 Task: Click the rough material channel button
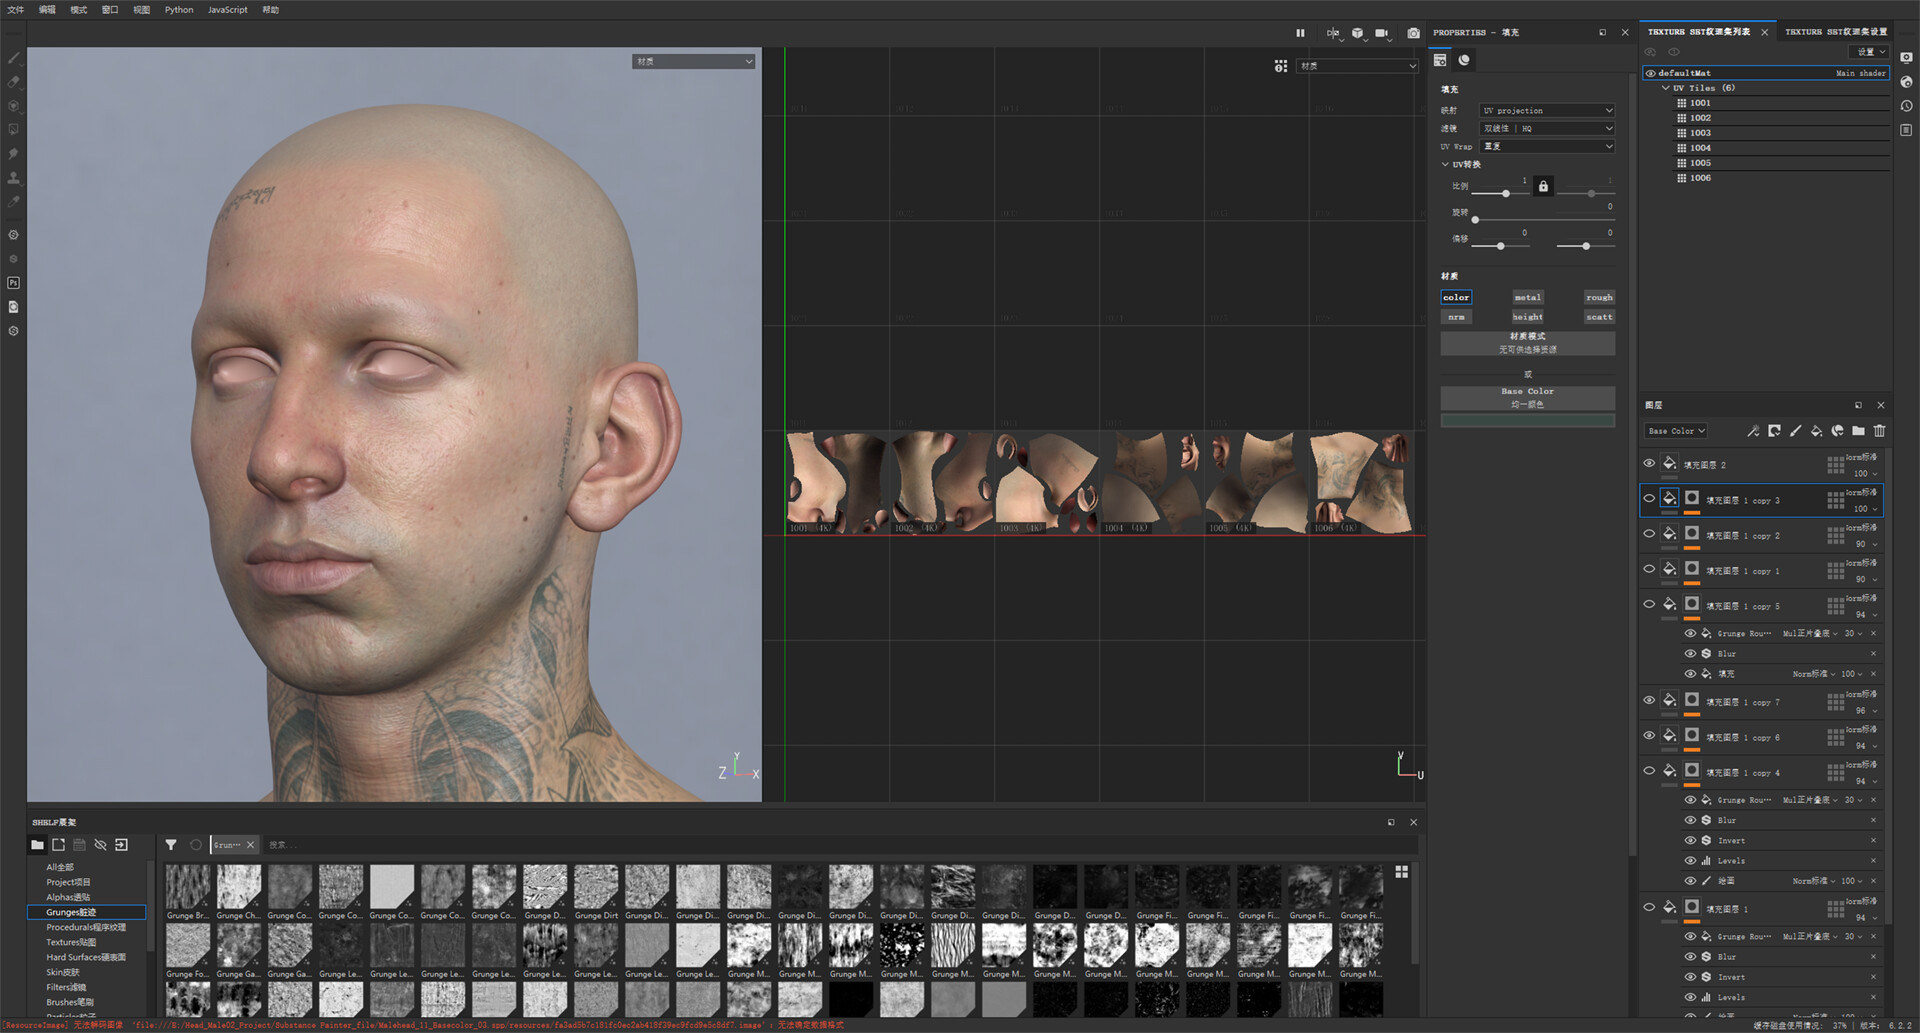(1598, 297)
